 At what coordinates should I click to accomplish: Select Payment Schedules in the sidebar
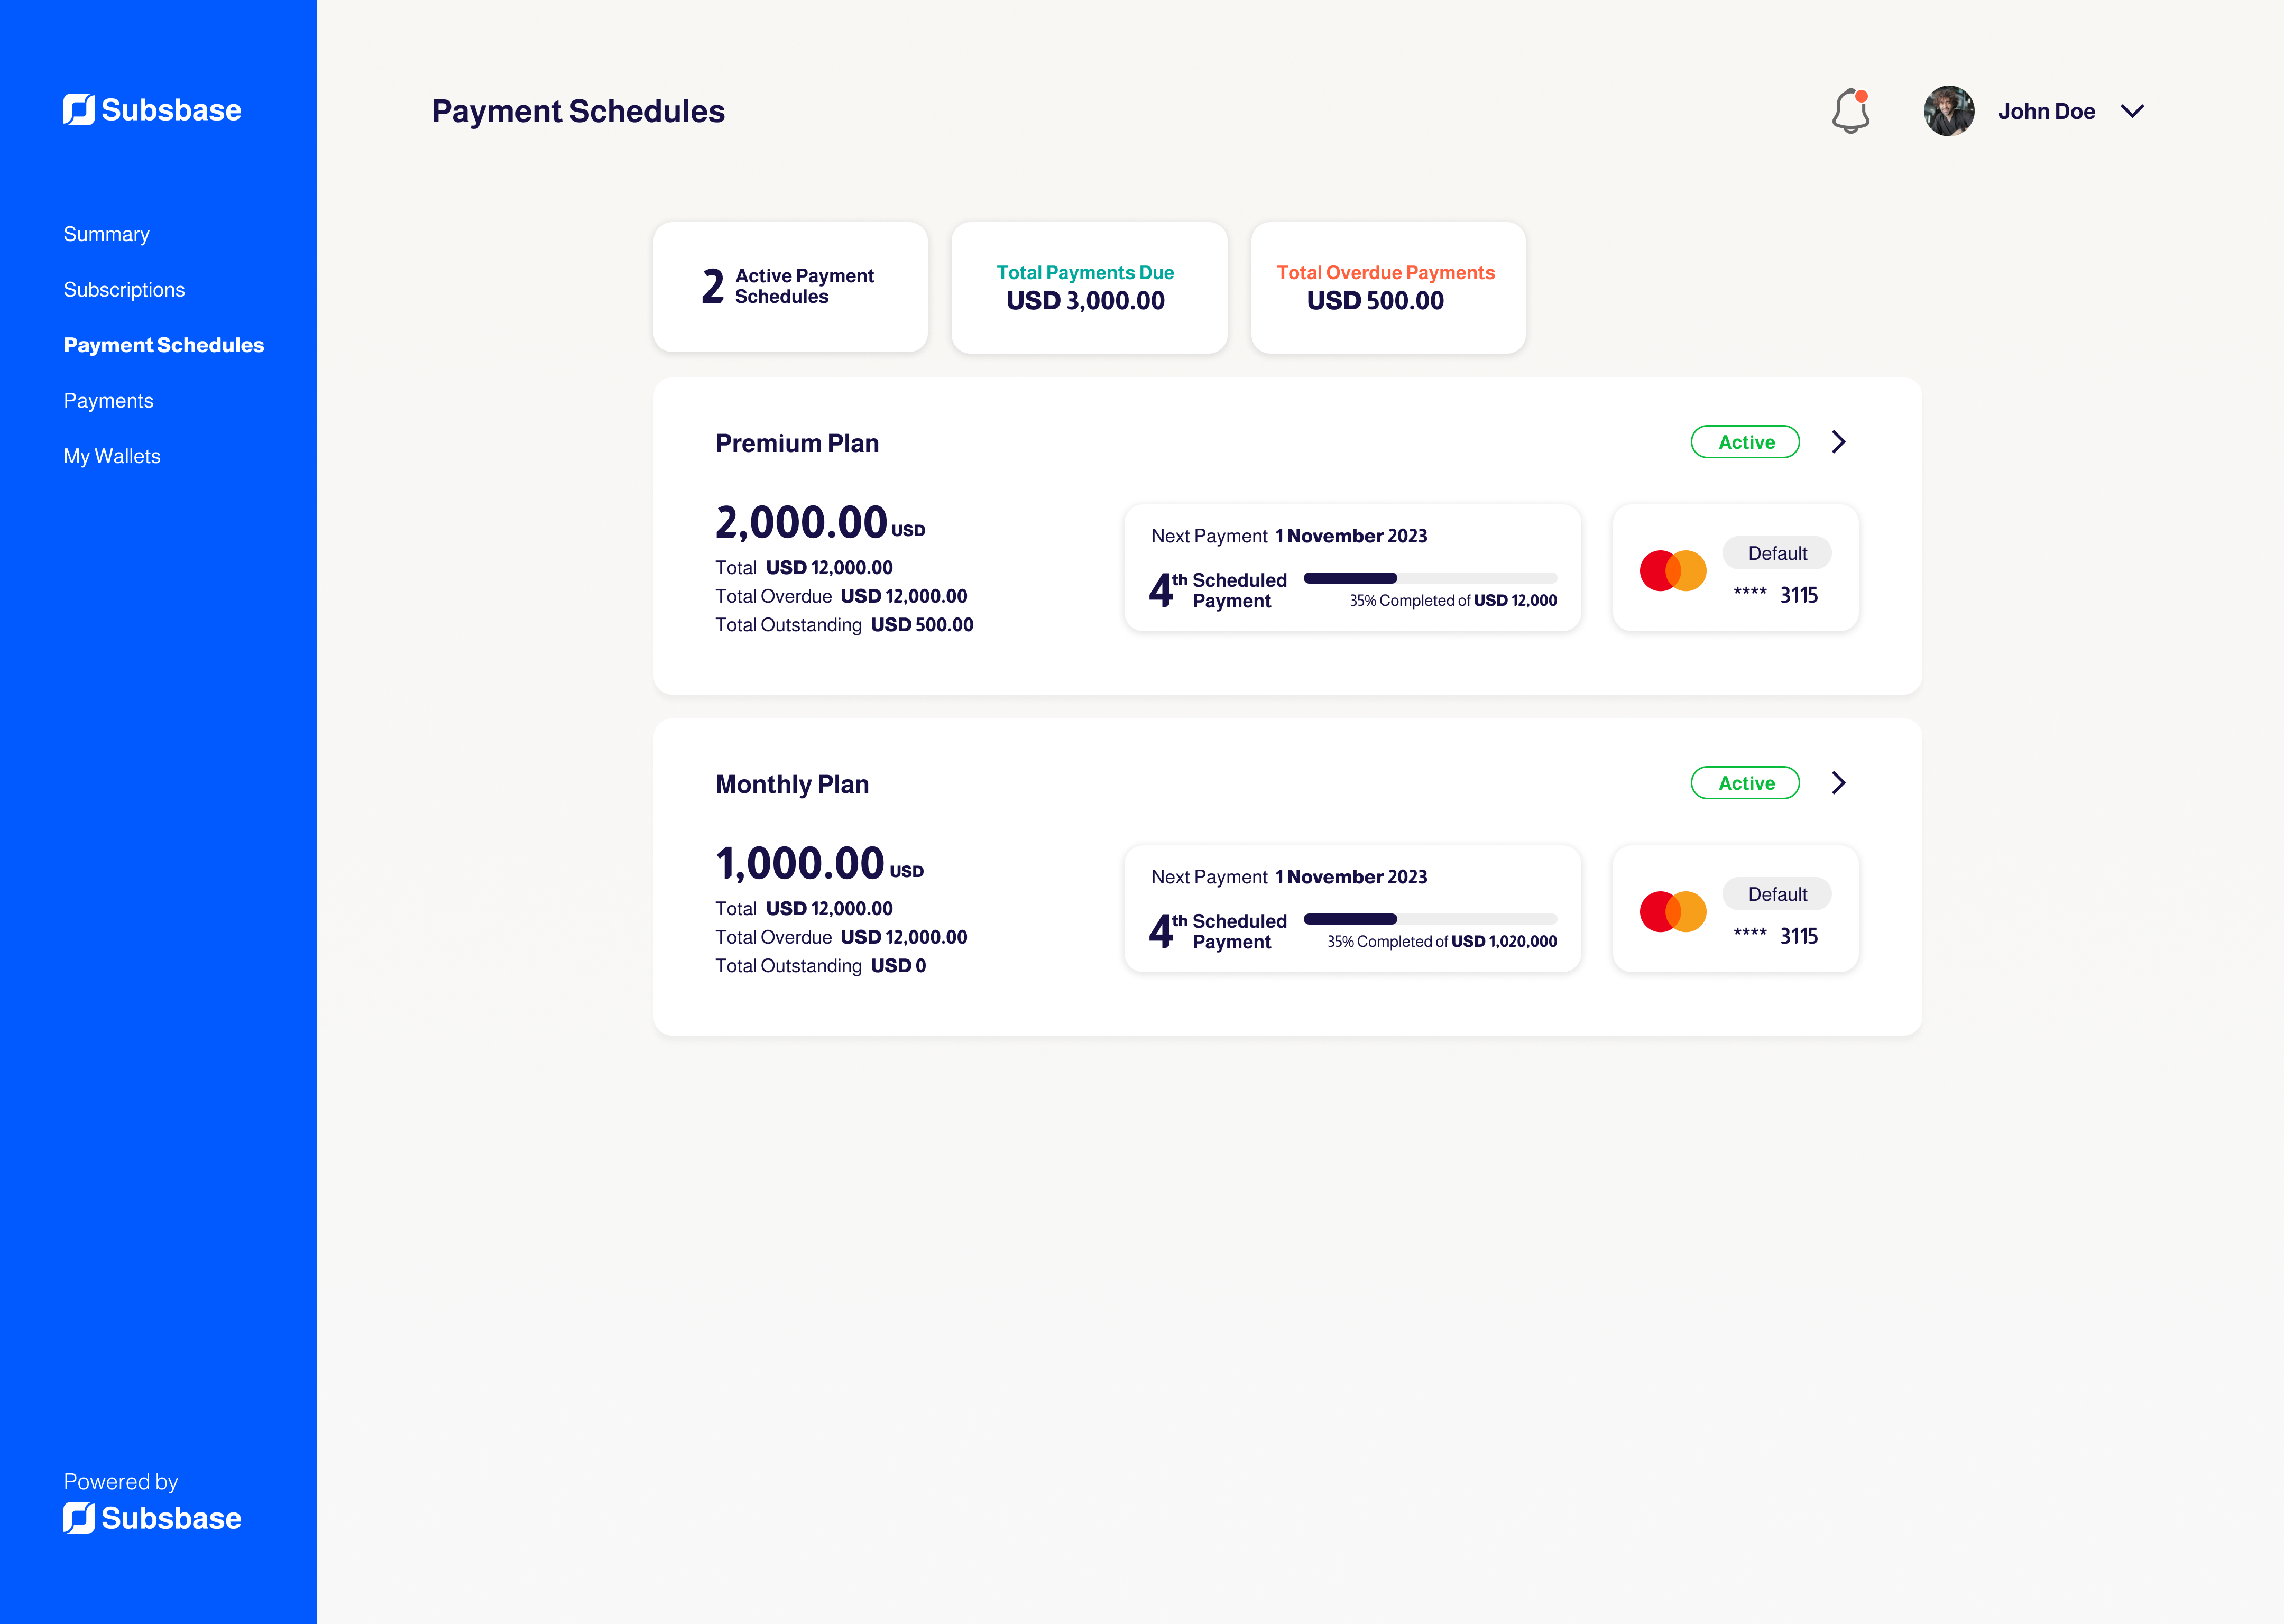point(164,345)
